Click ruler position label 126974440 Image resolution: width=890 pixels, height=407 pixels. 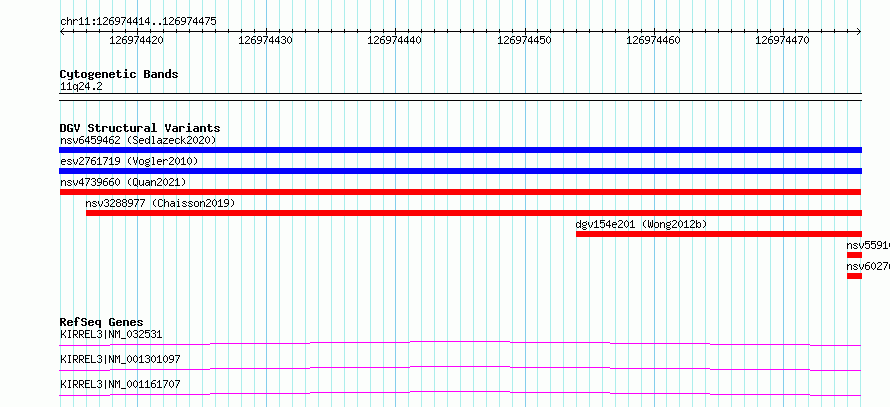pyautogui.click(x=395, y=40)
